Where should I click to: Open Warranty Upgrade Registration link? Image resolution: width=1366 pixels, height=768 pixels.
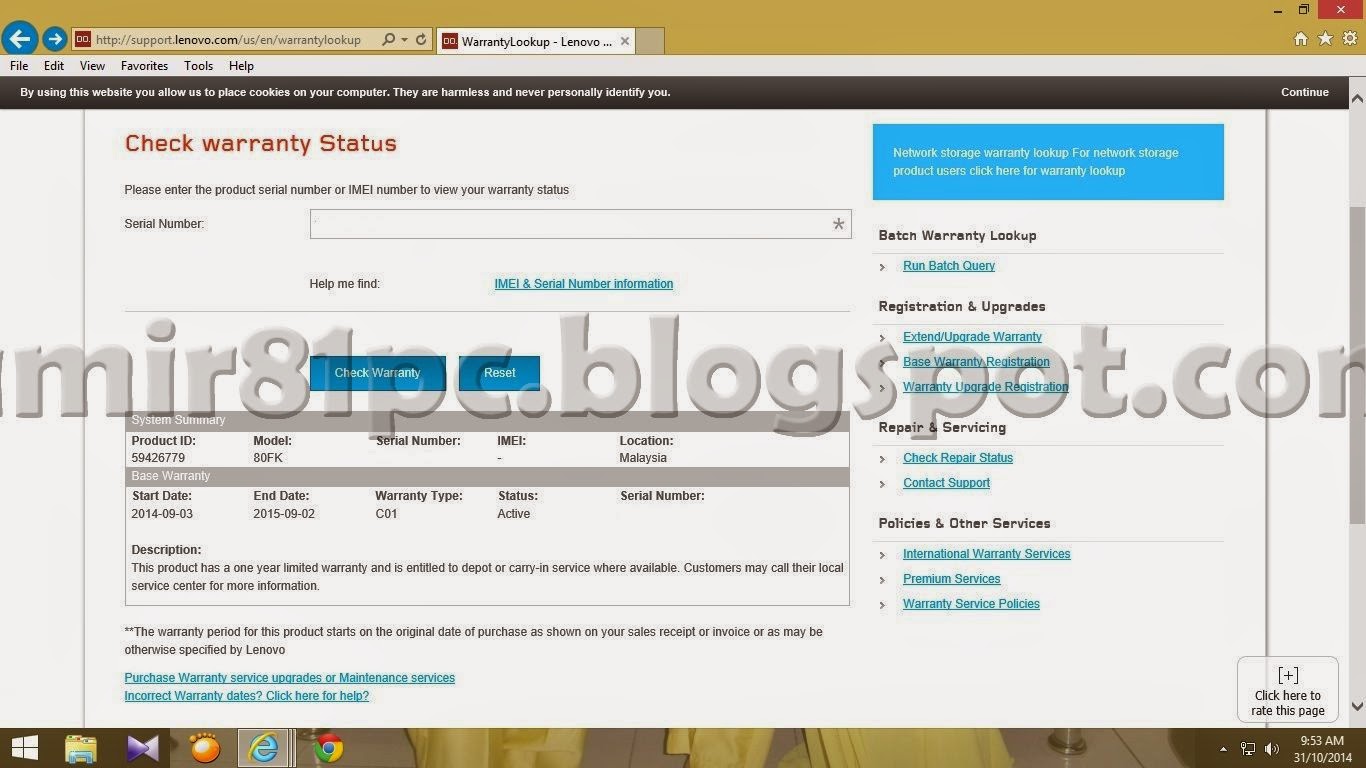985,387
